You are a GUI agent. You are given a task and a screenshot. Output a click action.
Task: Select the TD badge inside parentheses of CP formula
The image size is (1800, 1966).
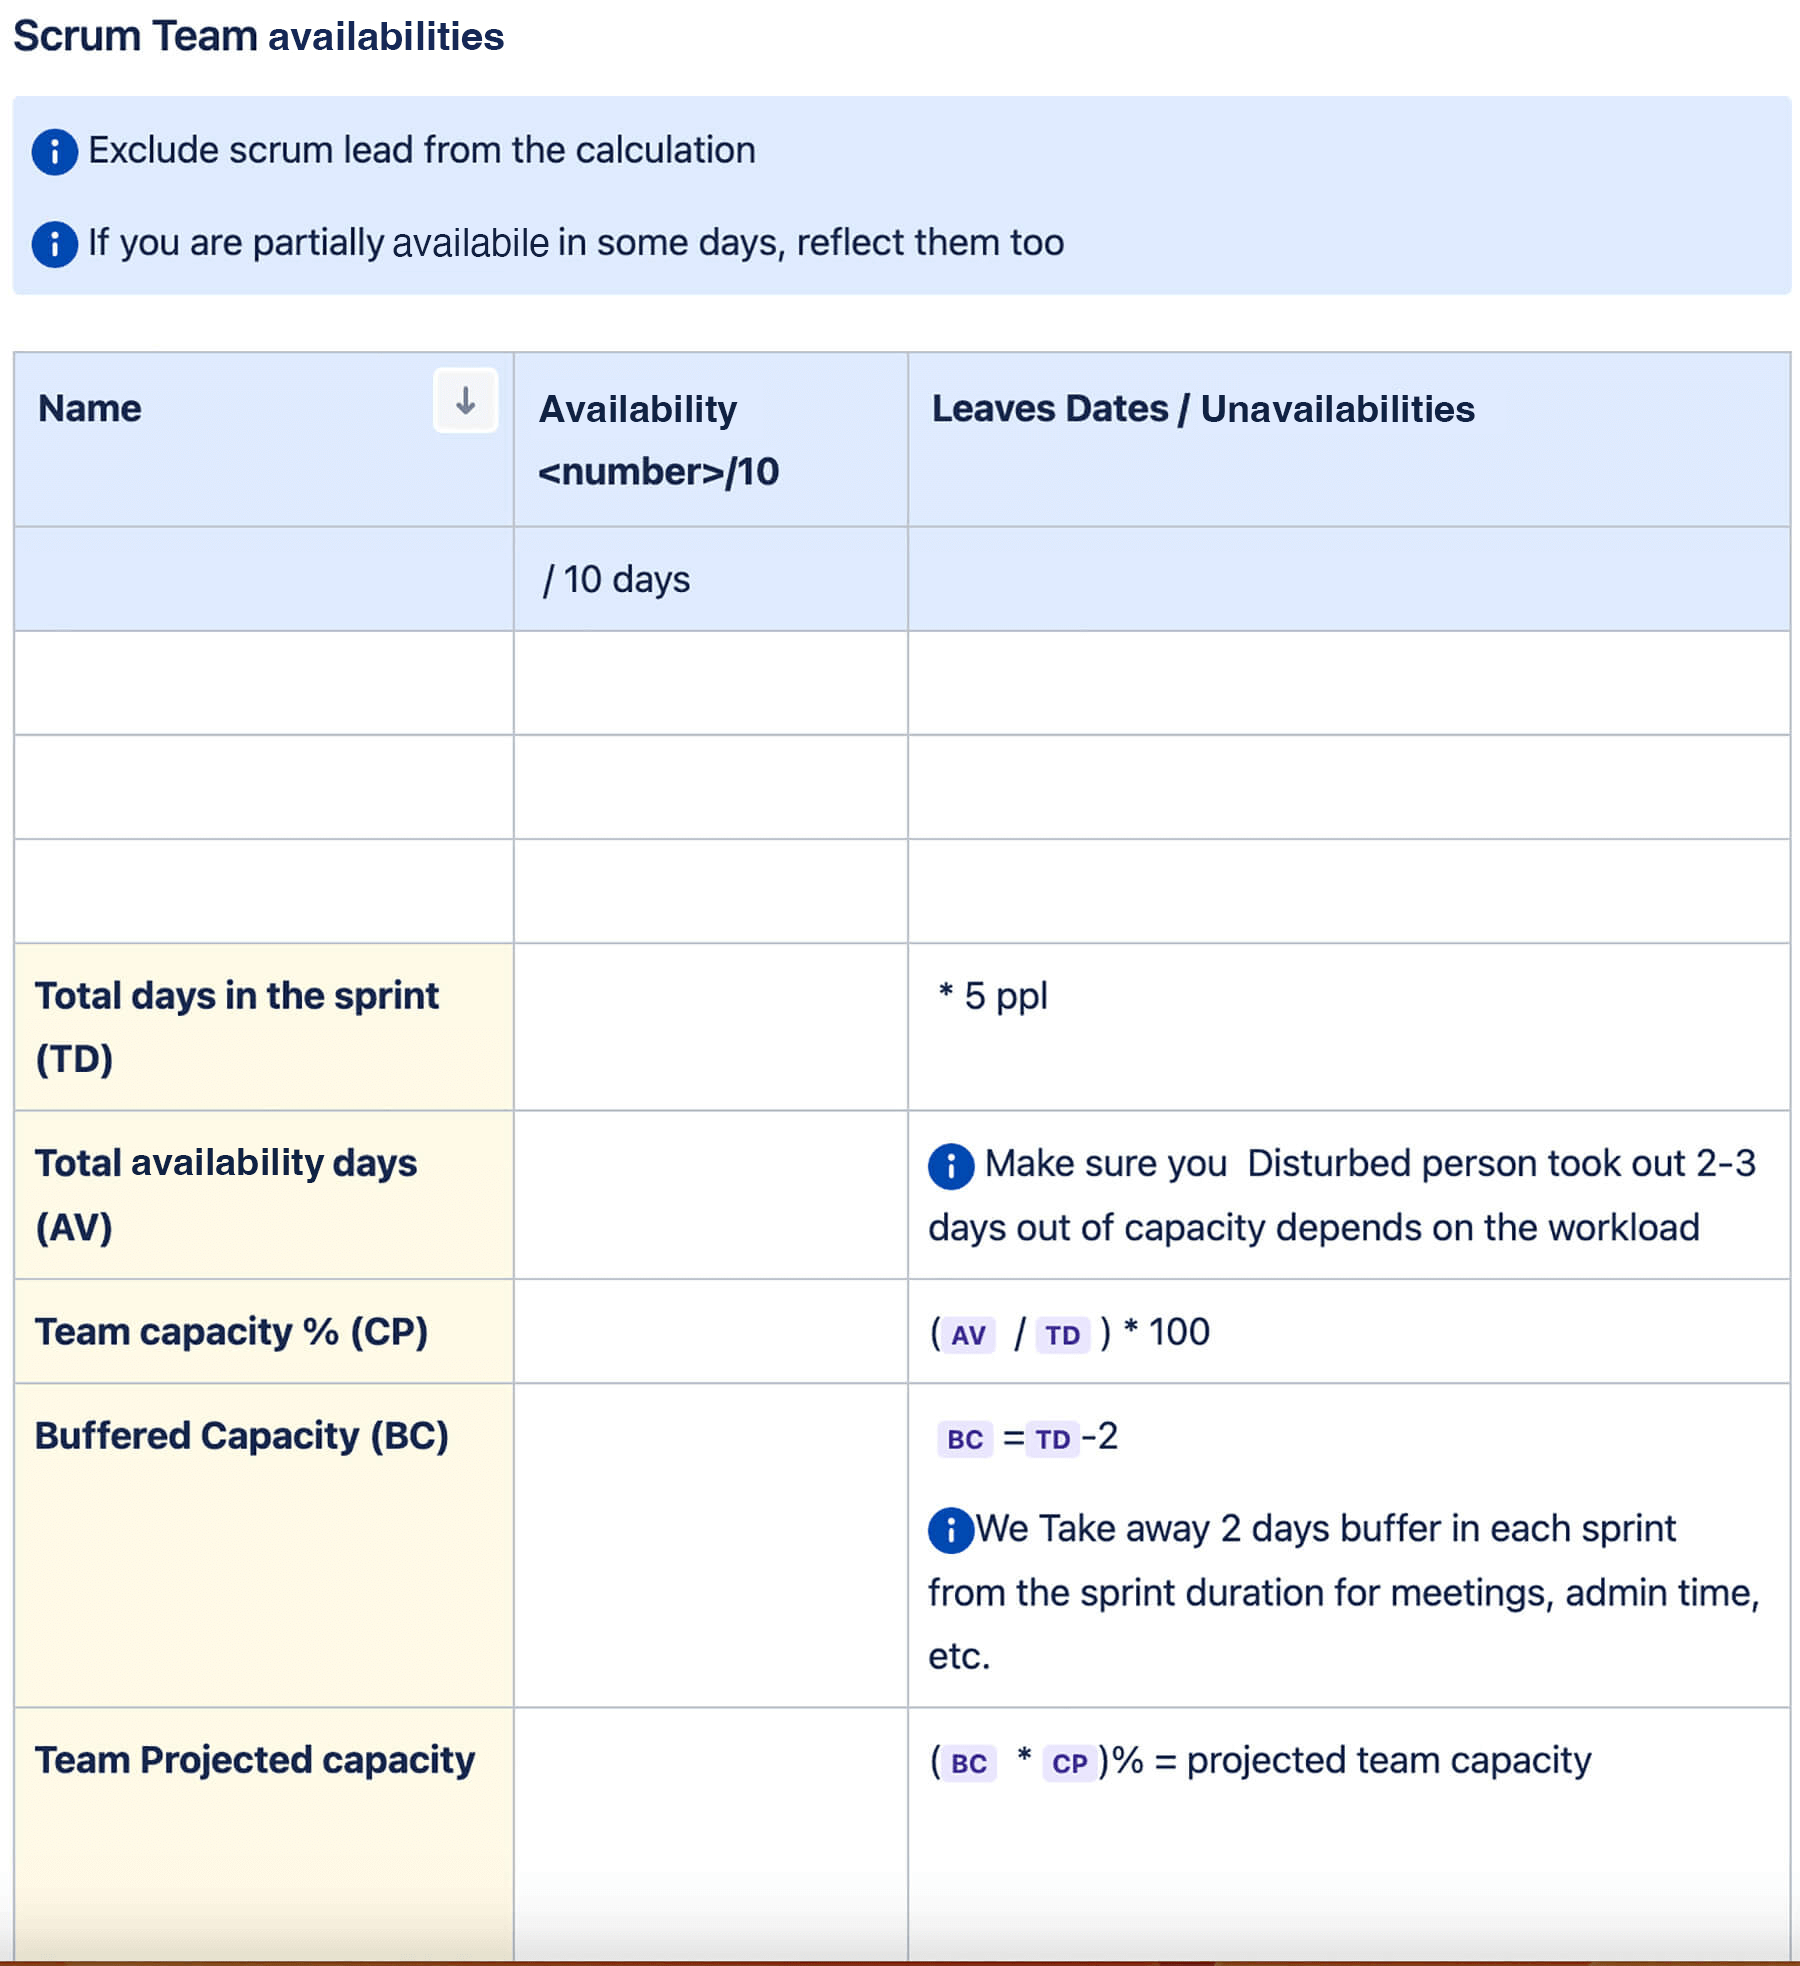pyautogui.click(x=1062, y=1334)
